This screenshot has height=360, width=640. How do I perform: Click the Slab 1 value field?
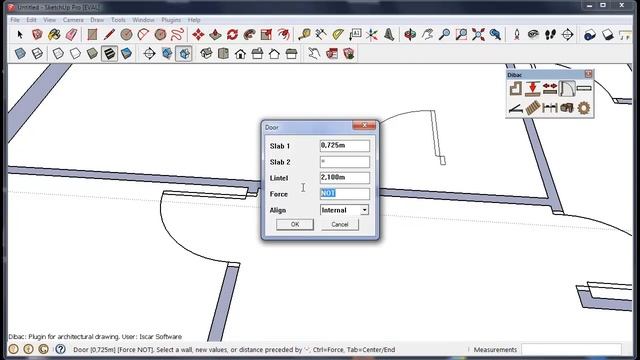344,146
